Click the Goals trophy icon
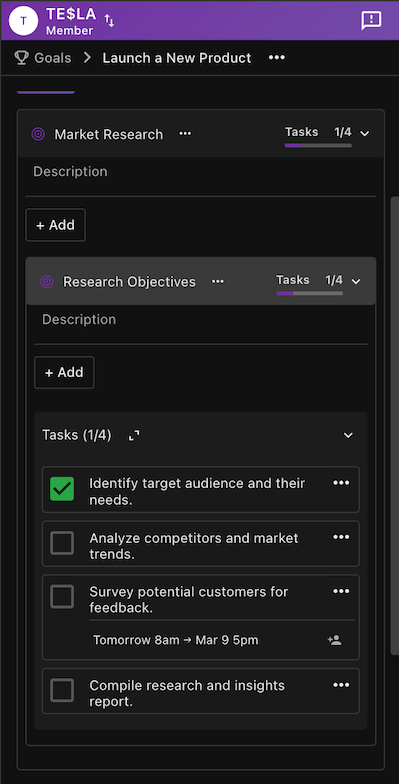Image resolution: width=399 pixels, height=784 pixels. click(x=22, y=58)
